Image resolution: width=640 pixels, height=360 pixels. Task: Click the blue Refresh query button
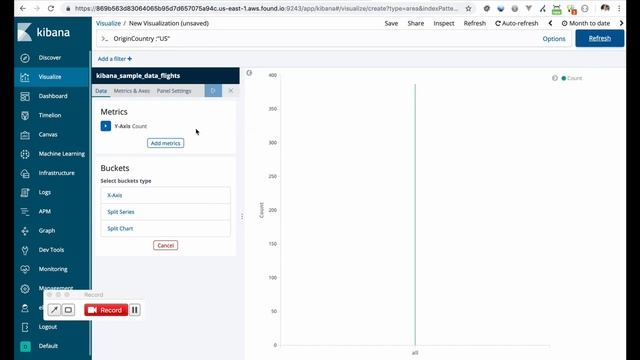pyautogui.click(x=600, y=38)
